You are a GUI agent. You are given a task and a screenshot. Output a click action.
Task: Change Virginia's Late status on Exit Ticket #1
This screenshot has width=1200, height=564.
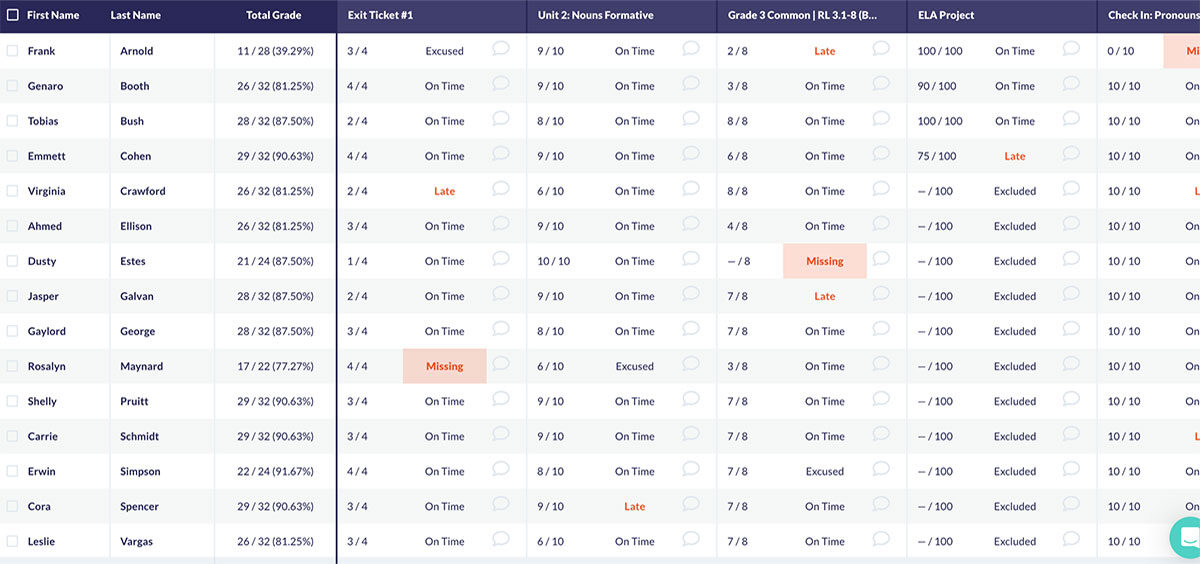click(x=445, y=191)
